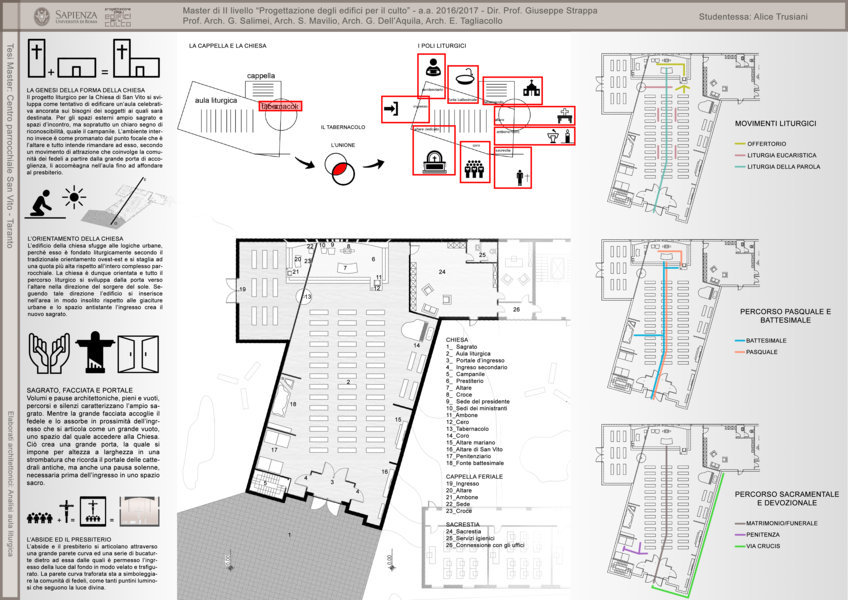
Task: Click the altar table with cross icon
Action: coord(564,116)
